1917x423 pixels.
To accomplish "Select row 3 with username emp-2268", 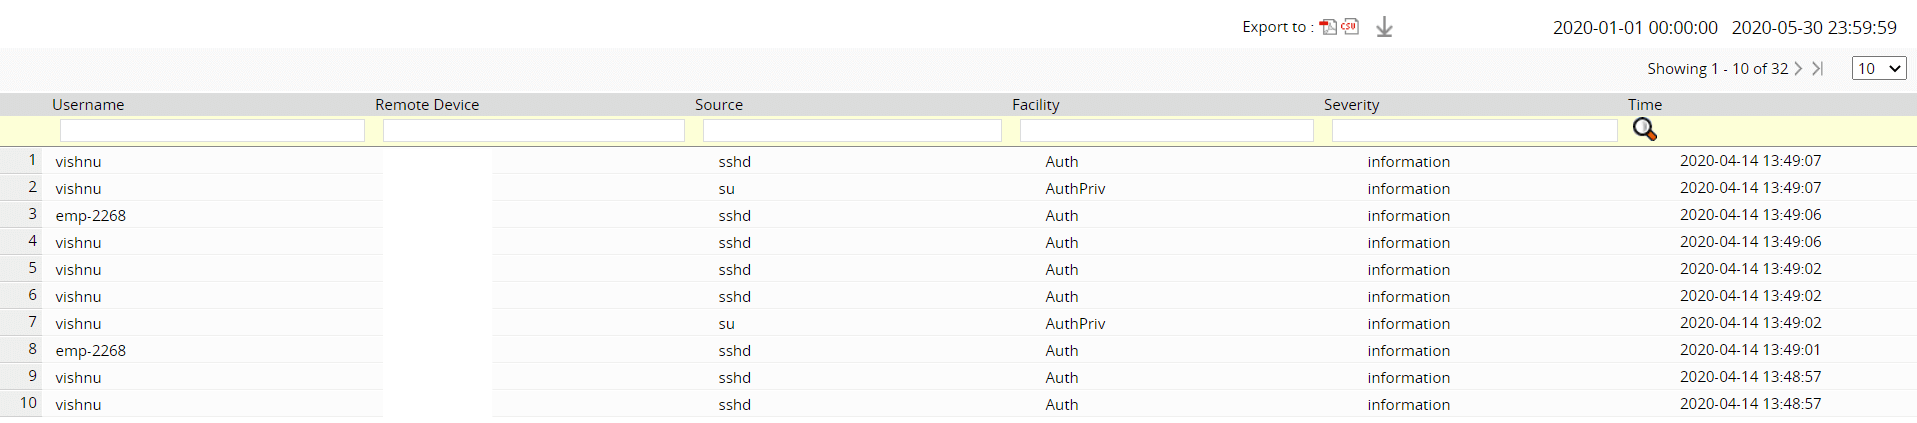I will pyautogui.click(x=91, y=216).
